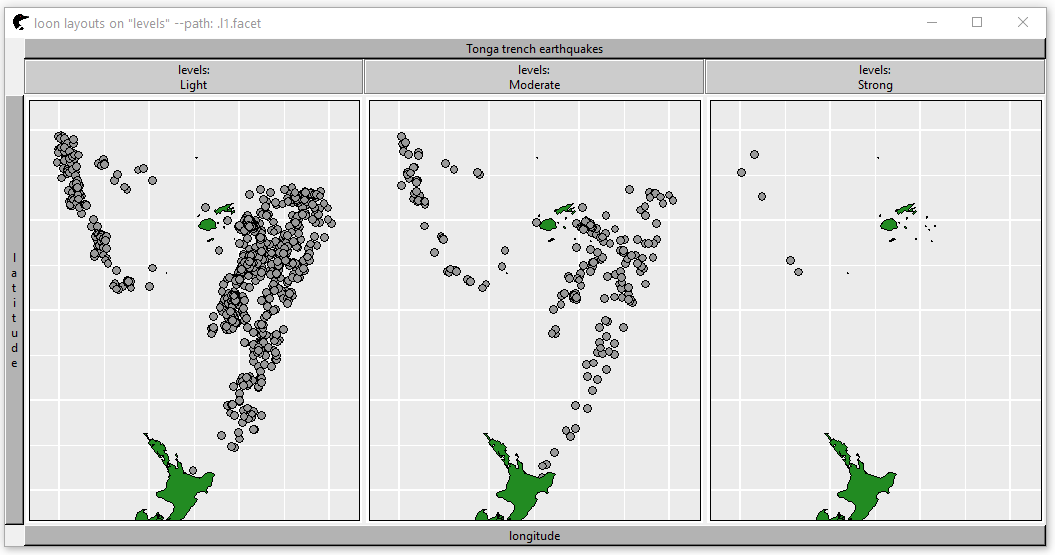Click the smaller upper Fiji island in Strong panel

point(907,209)
